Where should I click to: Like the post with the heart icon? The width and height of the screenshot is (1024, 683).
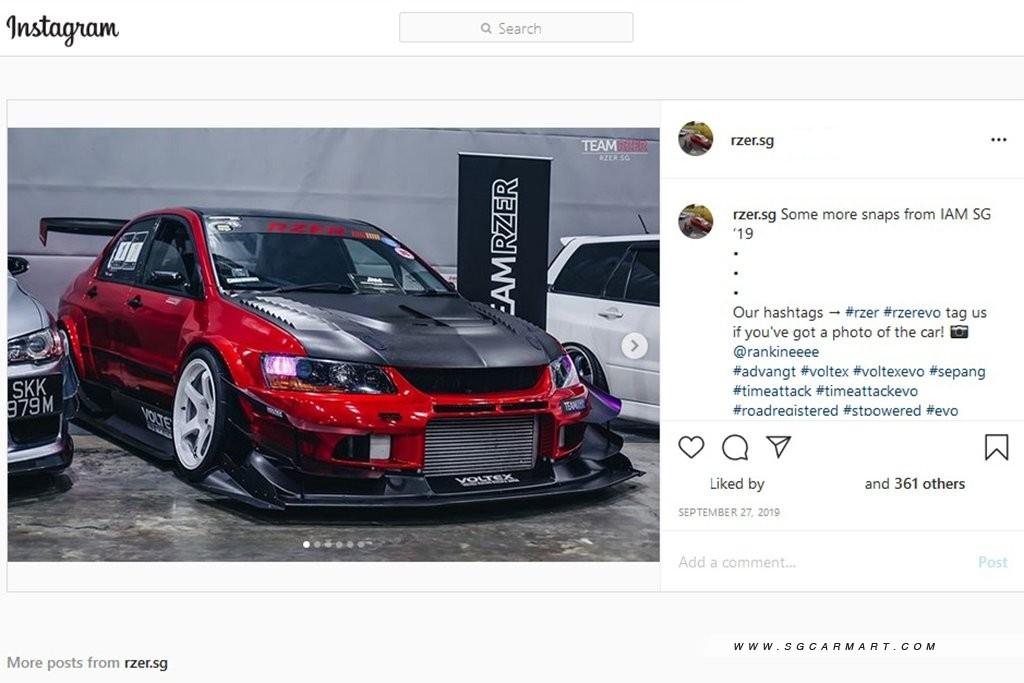(691, 447)
